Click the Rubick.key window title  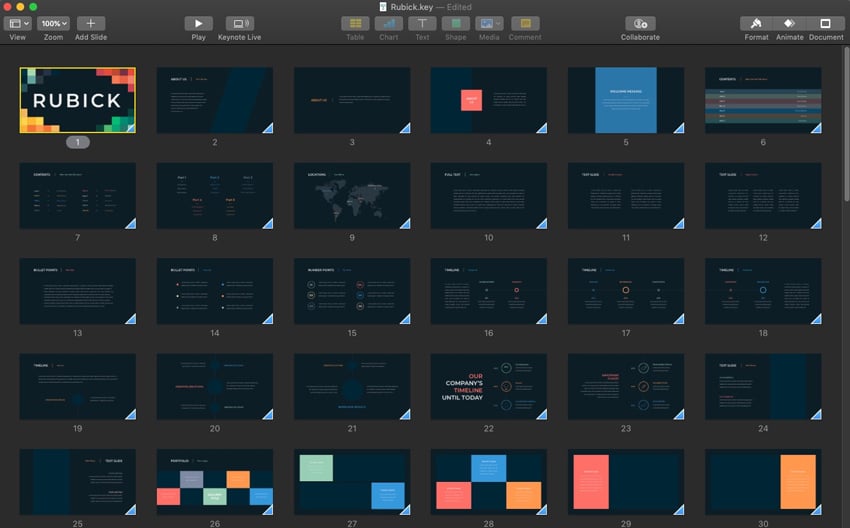(410, 7)
